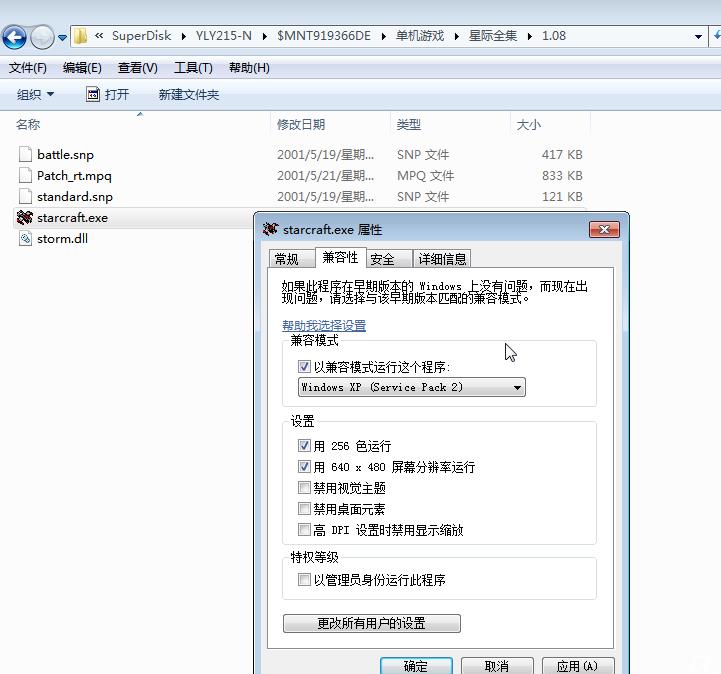The image size is (721, 674).
Task: Enable 禁用桌面元素 checkbox
Action: (304, 508)
